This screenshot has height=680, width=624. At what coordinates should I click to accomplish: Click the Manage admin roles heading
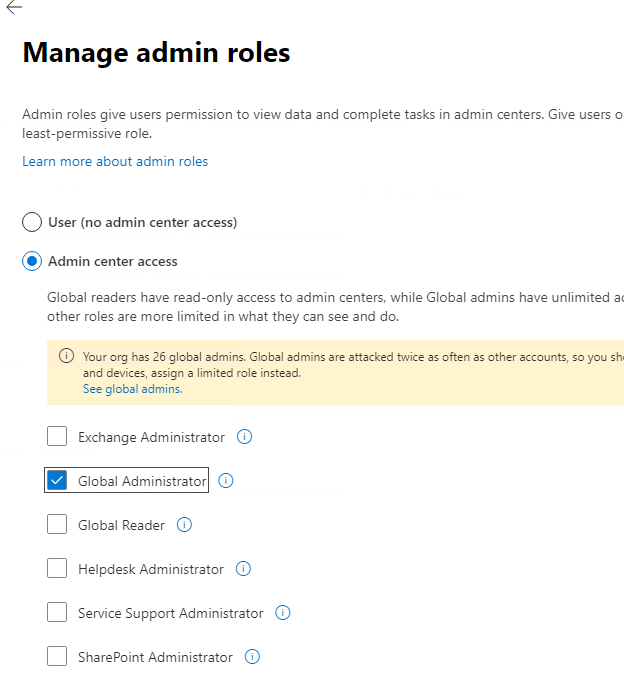(x=156, y=52)
